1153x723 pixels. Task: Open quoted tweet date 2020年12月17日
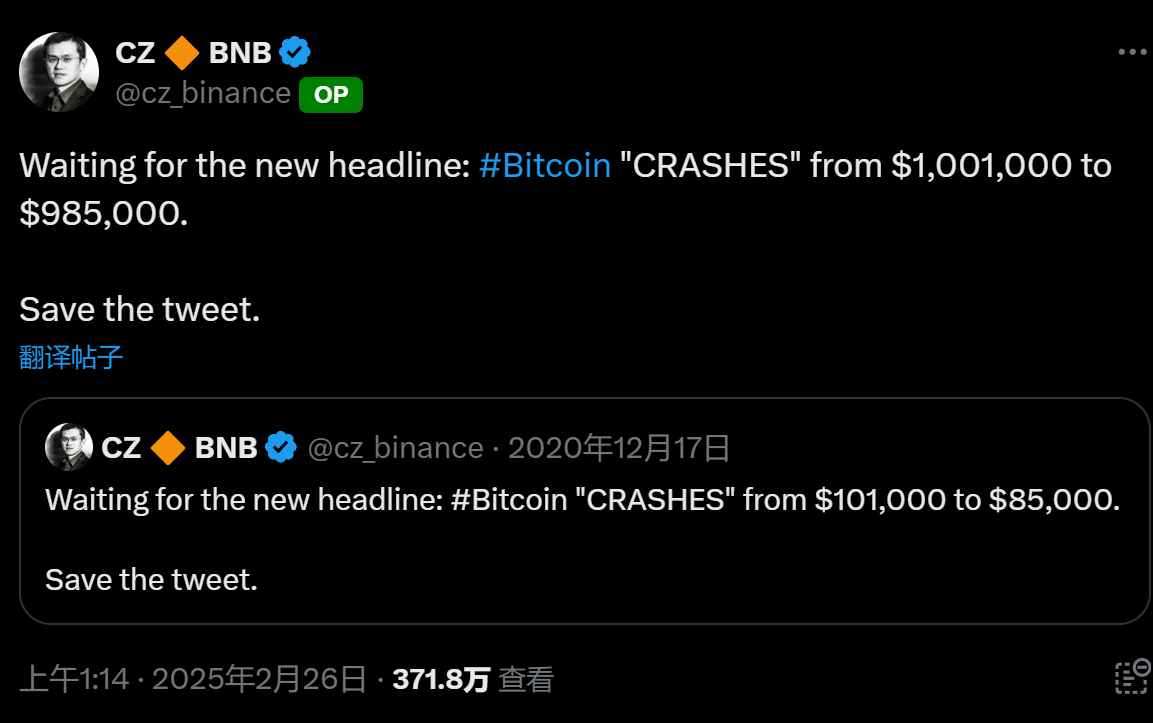[x=619, y=447]
